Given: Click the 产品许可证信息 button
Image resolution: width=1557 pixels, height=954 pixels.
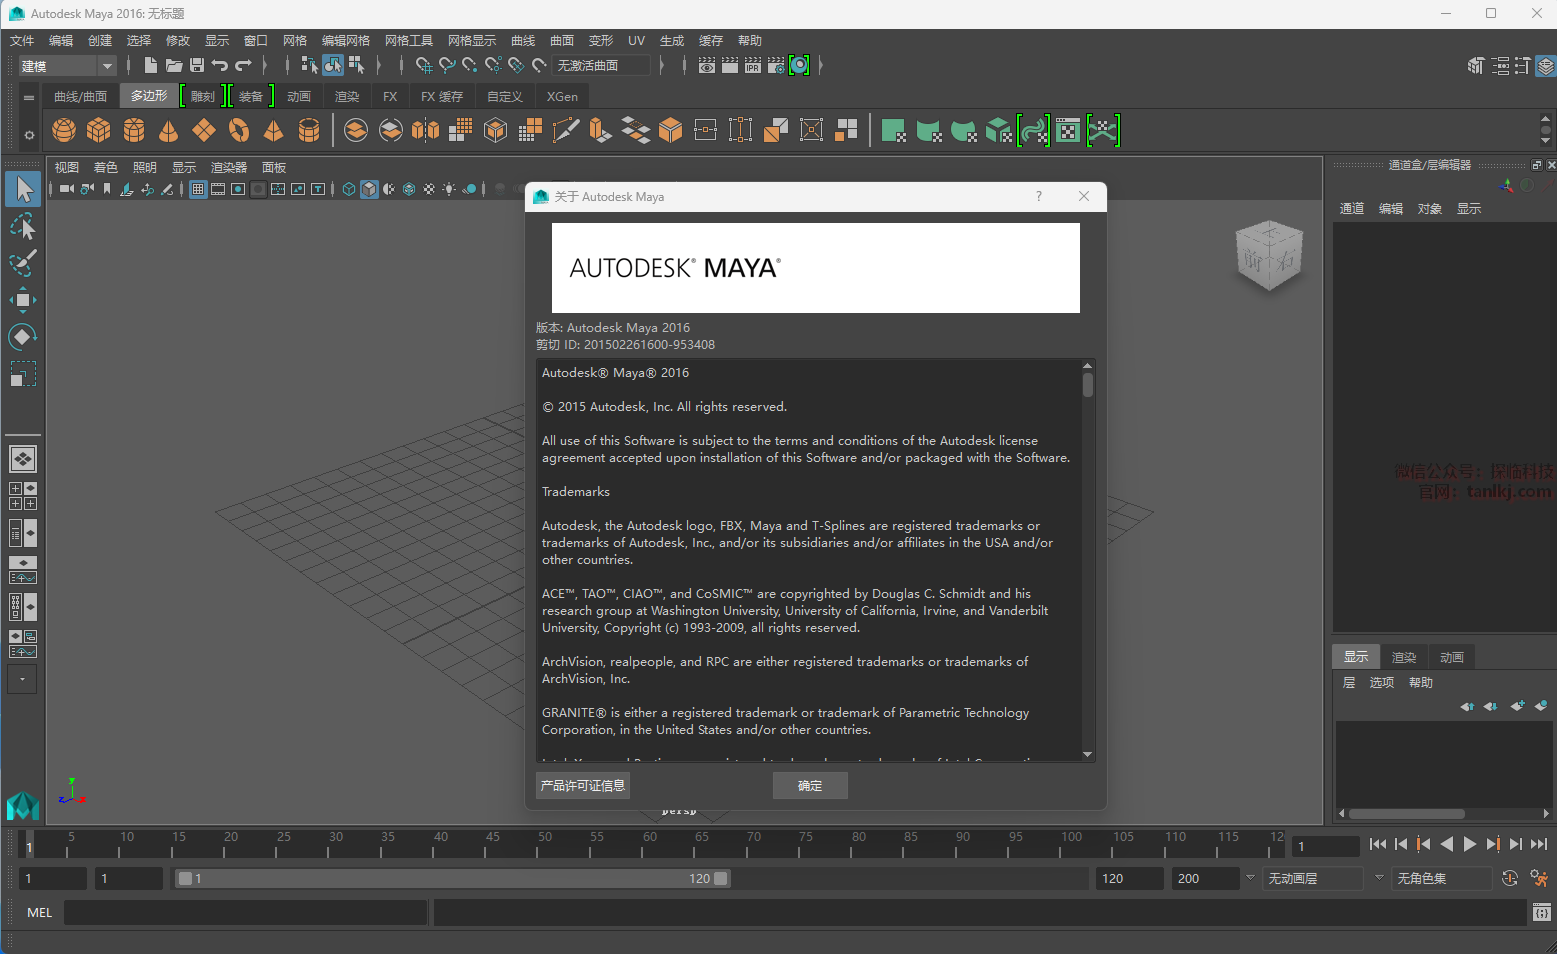Looking at the screenshot, I should [x=583, y=786].
